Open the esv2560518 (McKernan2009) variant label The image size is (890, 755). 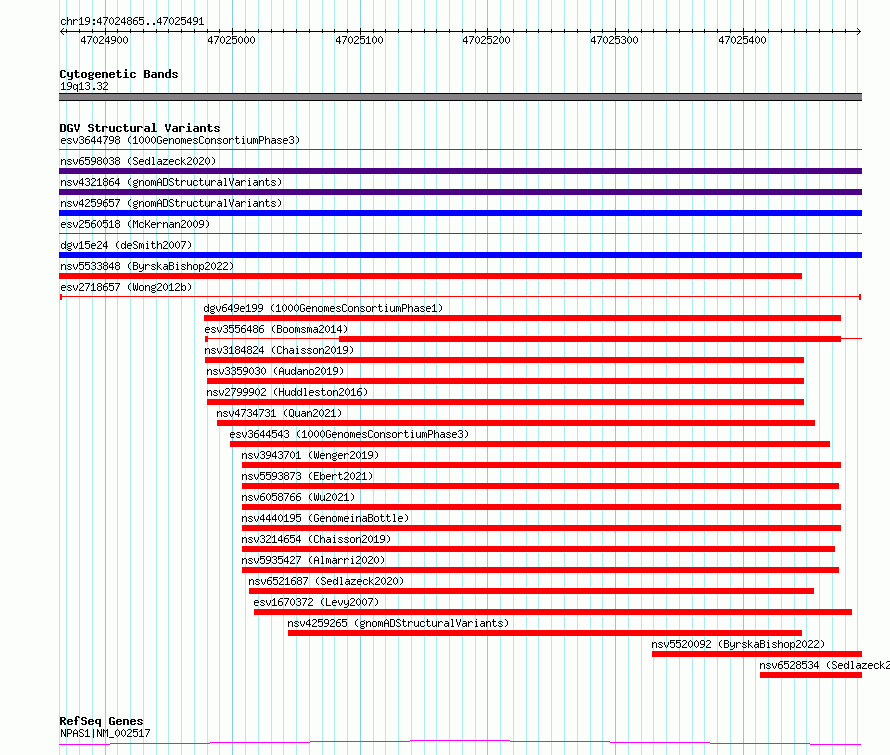click(135, 224)
